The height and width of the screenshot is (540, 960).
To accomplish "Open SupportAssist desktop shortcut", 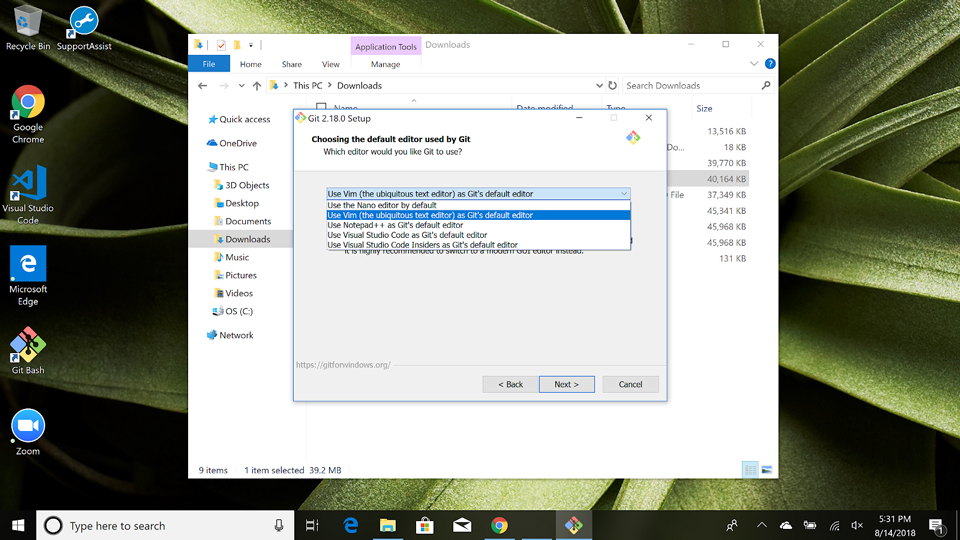I will [x=84, y=28].
